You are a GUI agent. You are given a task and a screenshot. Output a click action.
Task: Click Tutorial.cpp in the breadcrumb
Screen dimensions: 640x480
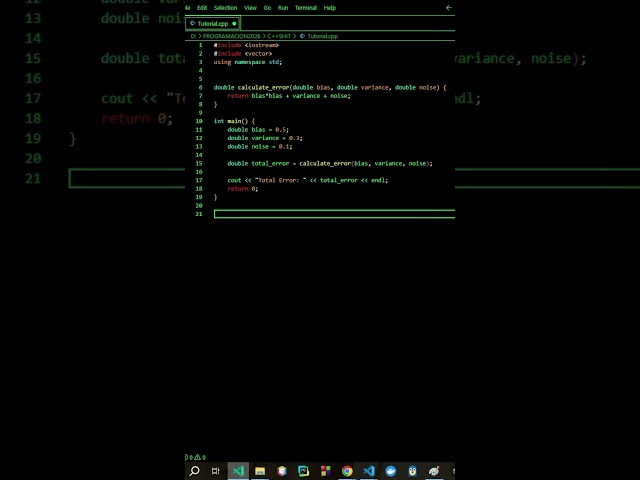tap(322, 36)
